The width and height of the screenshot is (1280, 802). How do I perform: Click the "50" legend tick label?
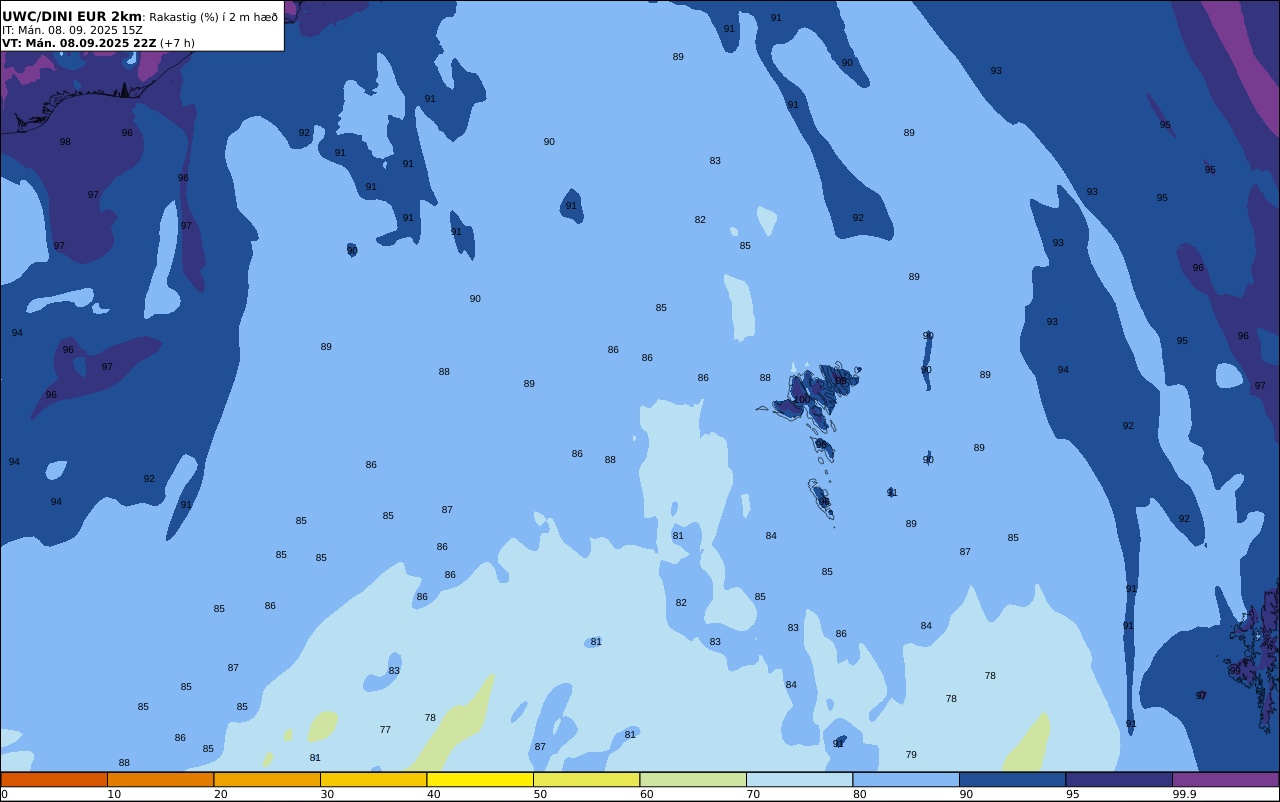[540, 794]
